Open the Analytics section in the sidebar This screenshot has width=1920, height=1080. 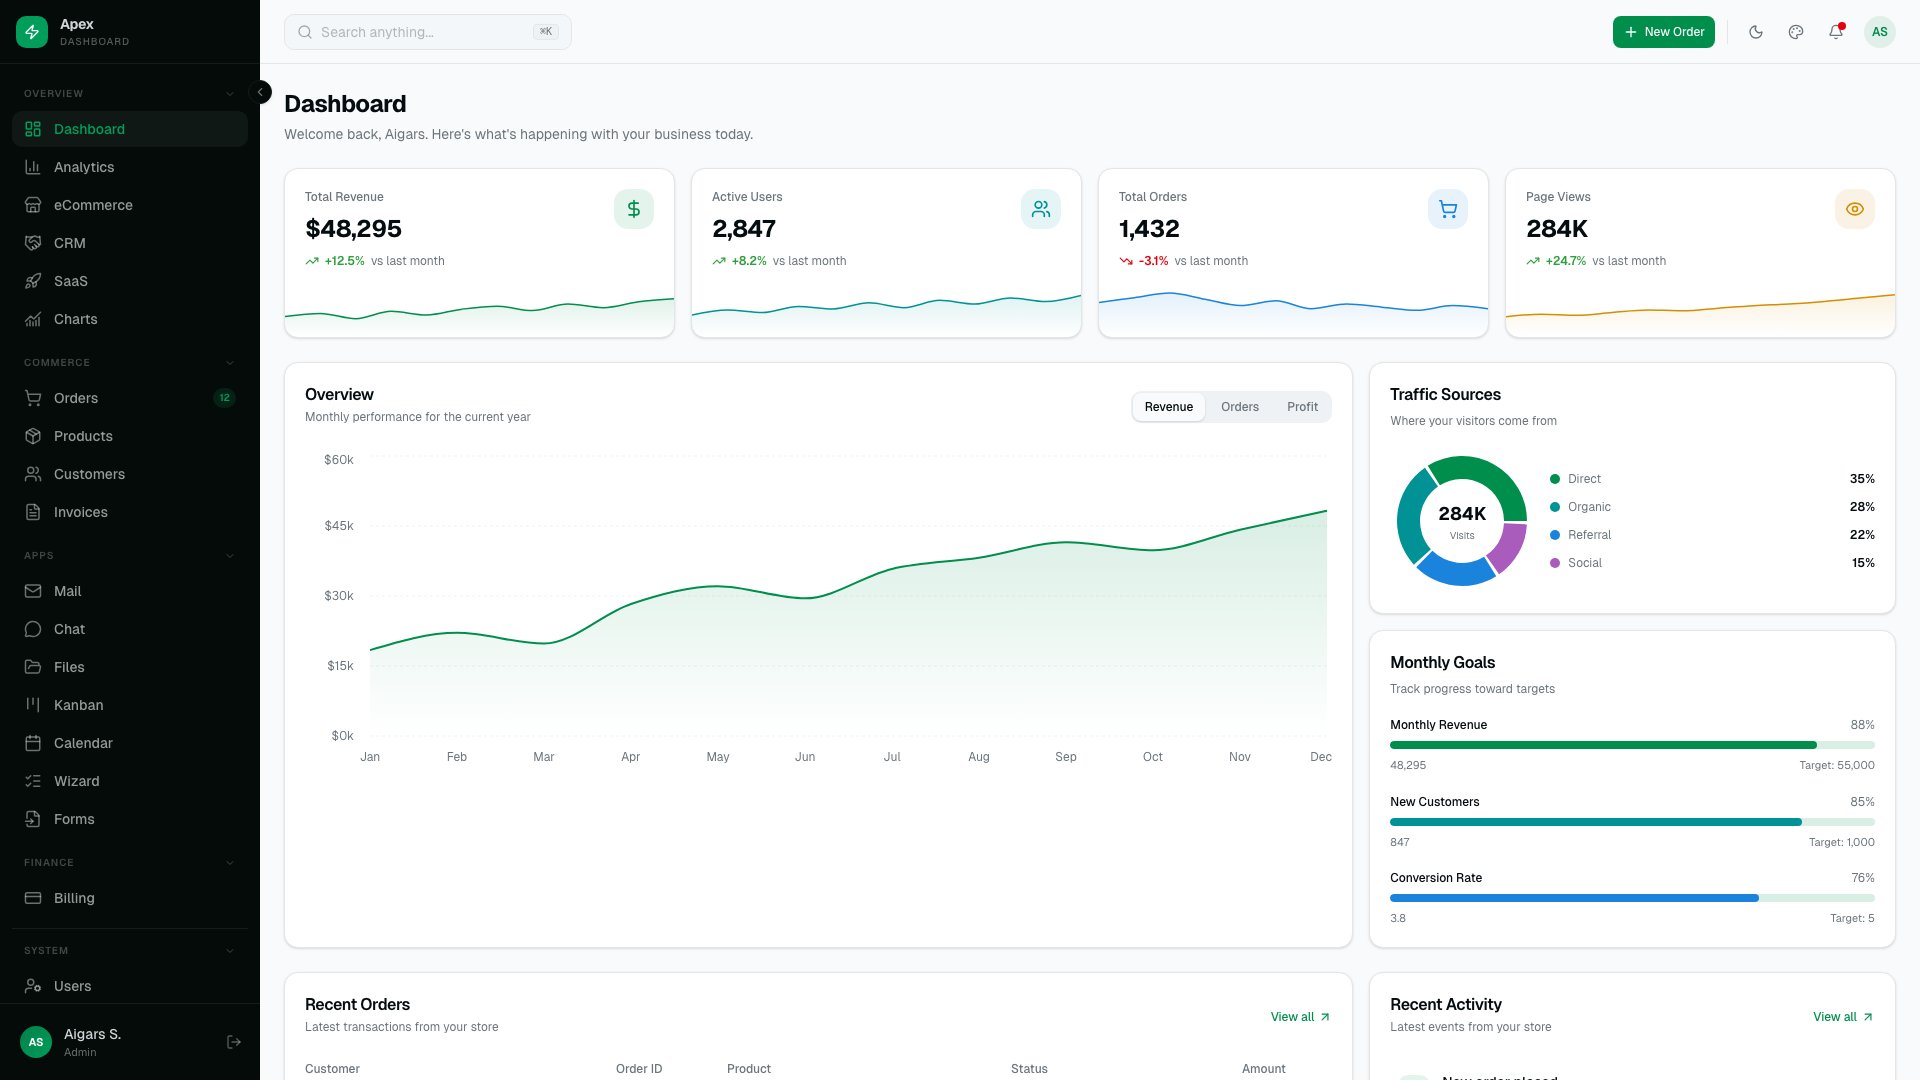coord(83,167)
